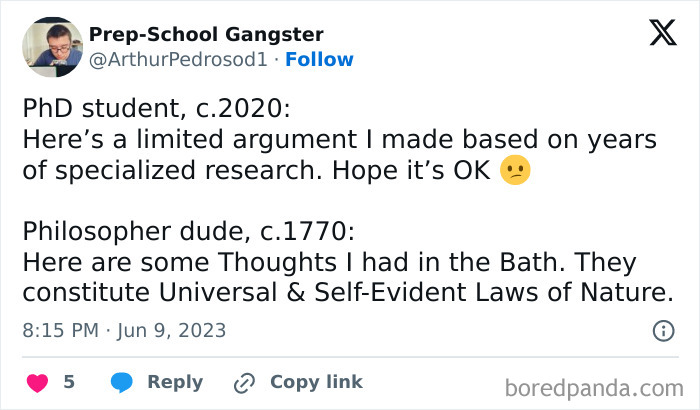Click the "limited argument I made" line

[x=339, y=139]
